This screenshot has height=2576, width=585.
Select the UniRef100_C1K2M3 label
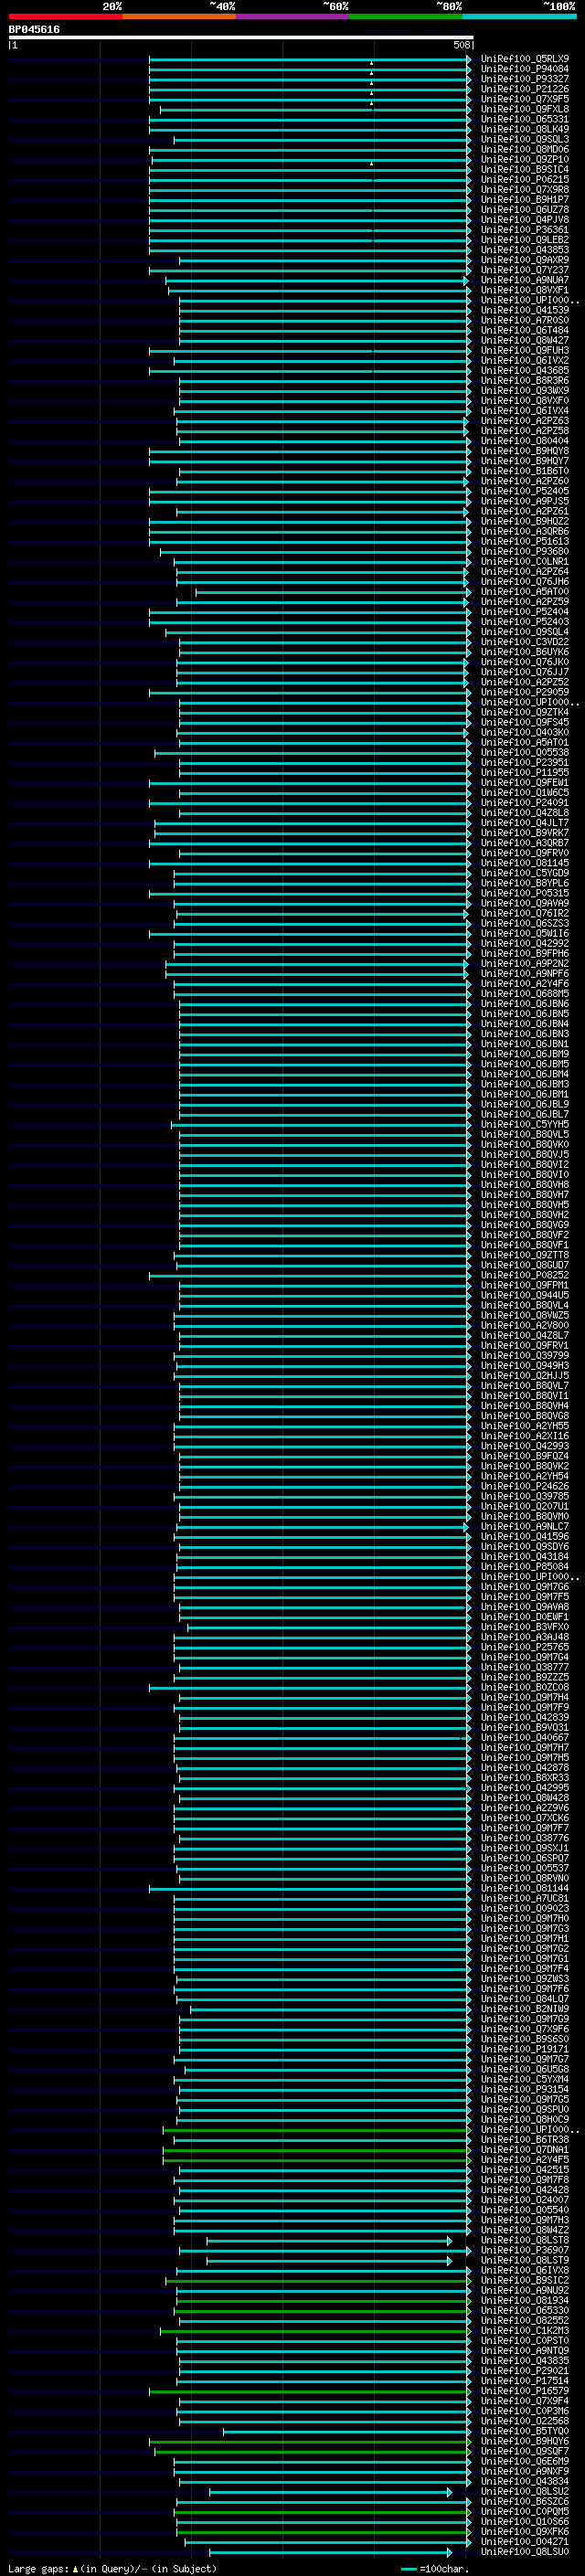click(x=525, y=2330)
